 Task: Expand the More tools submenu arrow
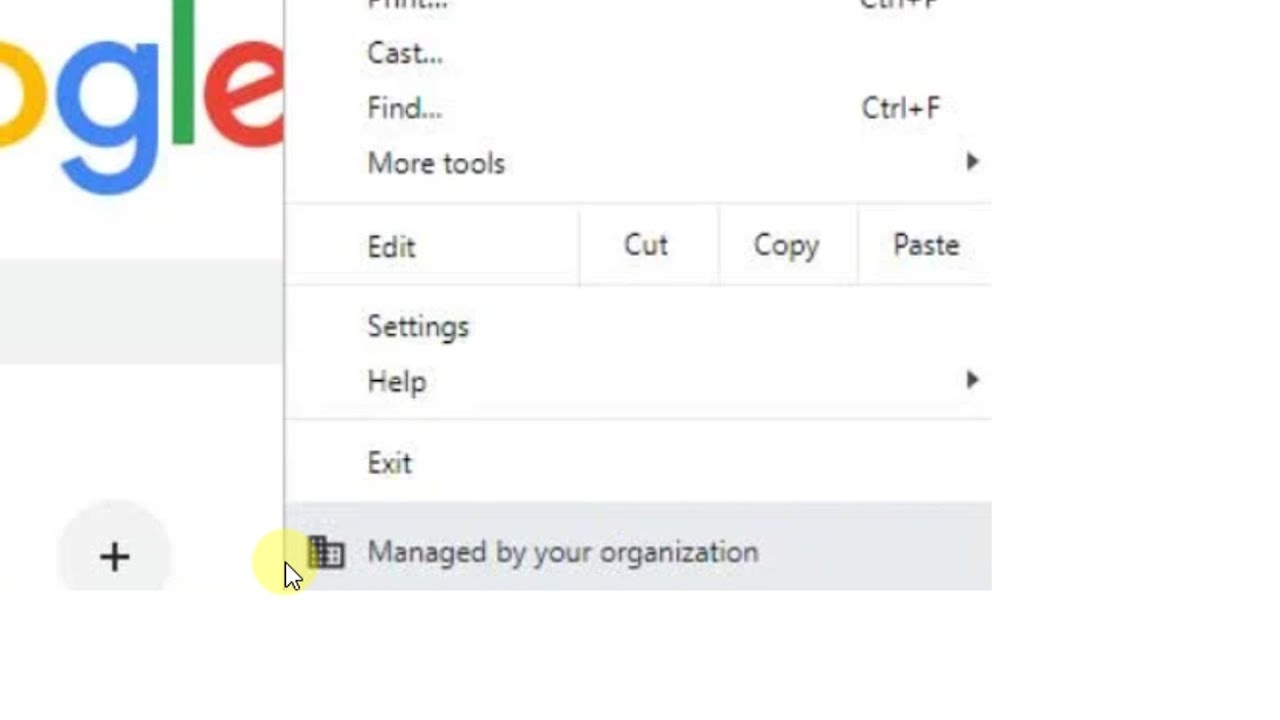tap(972, 162)
